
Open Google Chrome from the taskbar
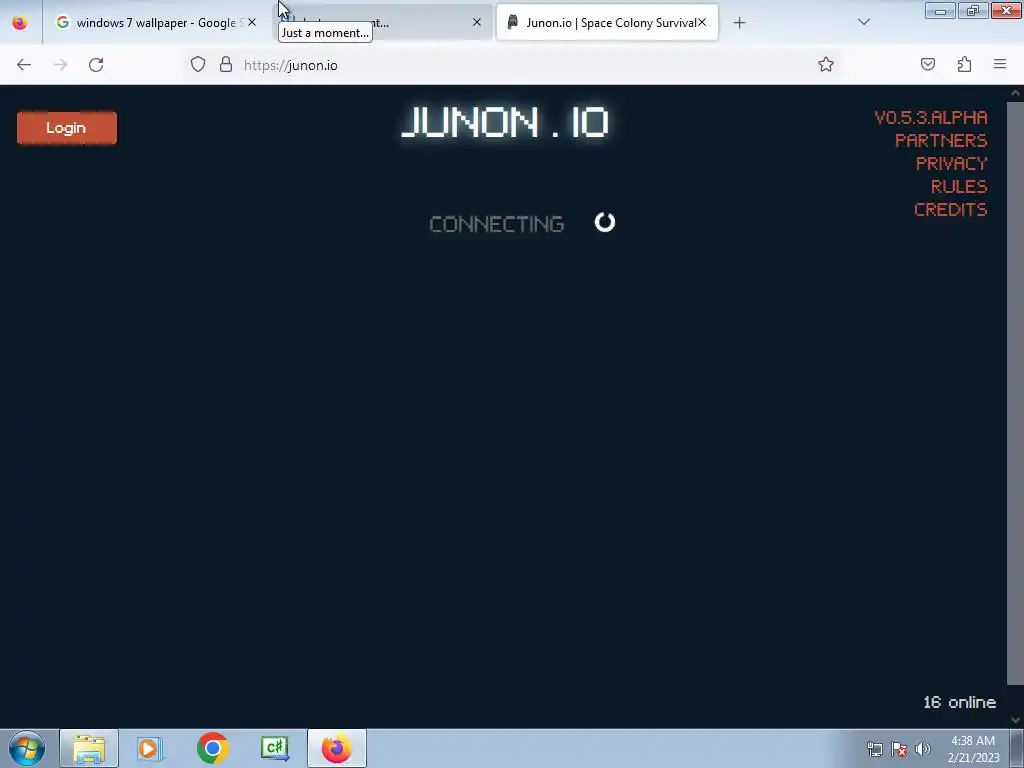[x=212, y=748]
